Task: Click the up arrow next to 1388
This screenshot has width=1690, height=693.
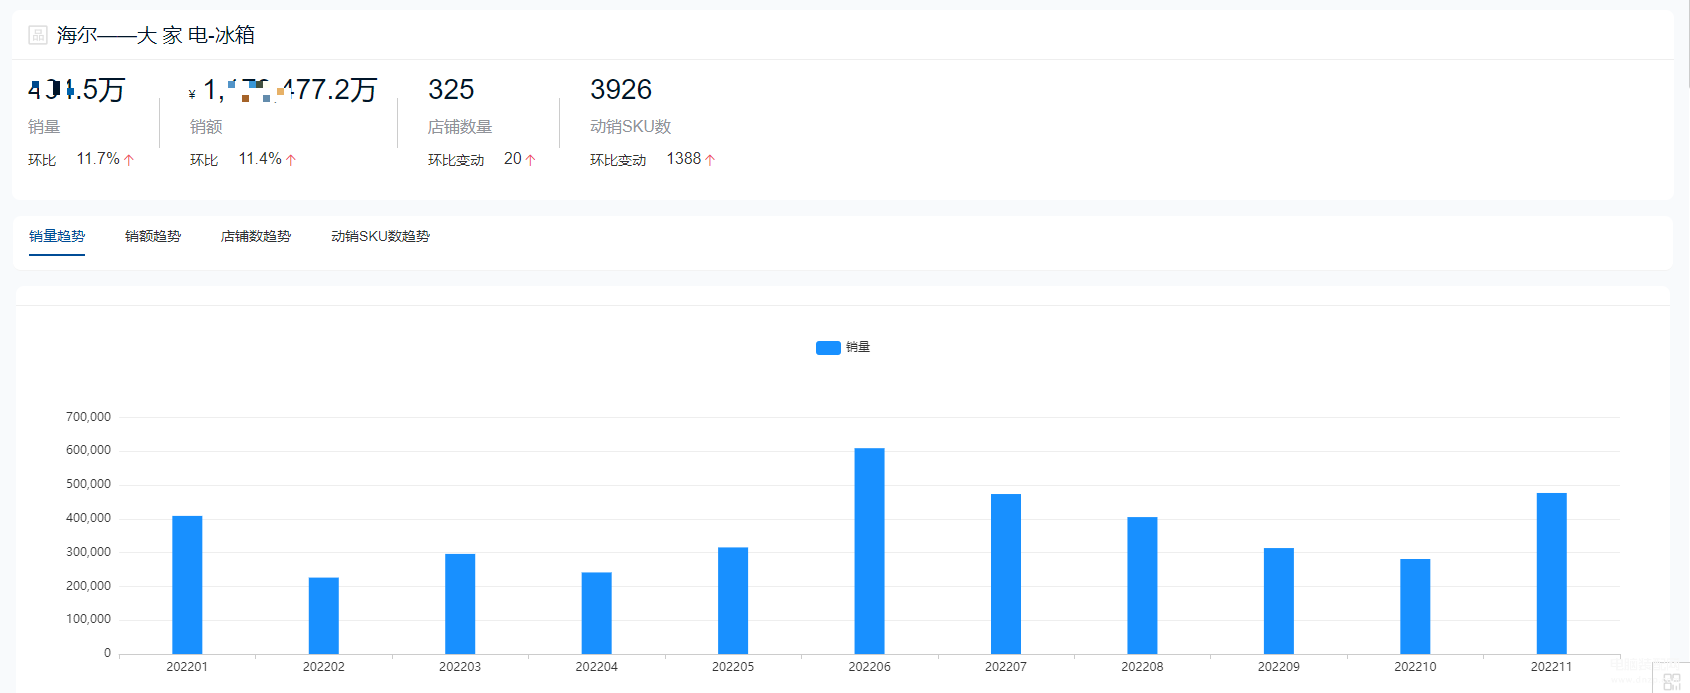Action: point(710,160)
